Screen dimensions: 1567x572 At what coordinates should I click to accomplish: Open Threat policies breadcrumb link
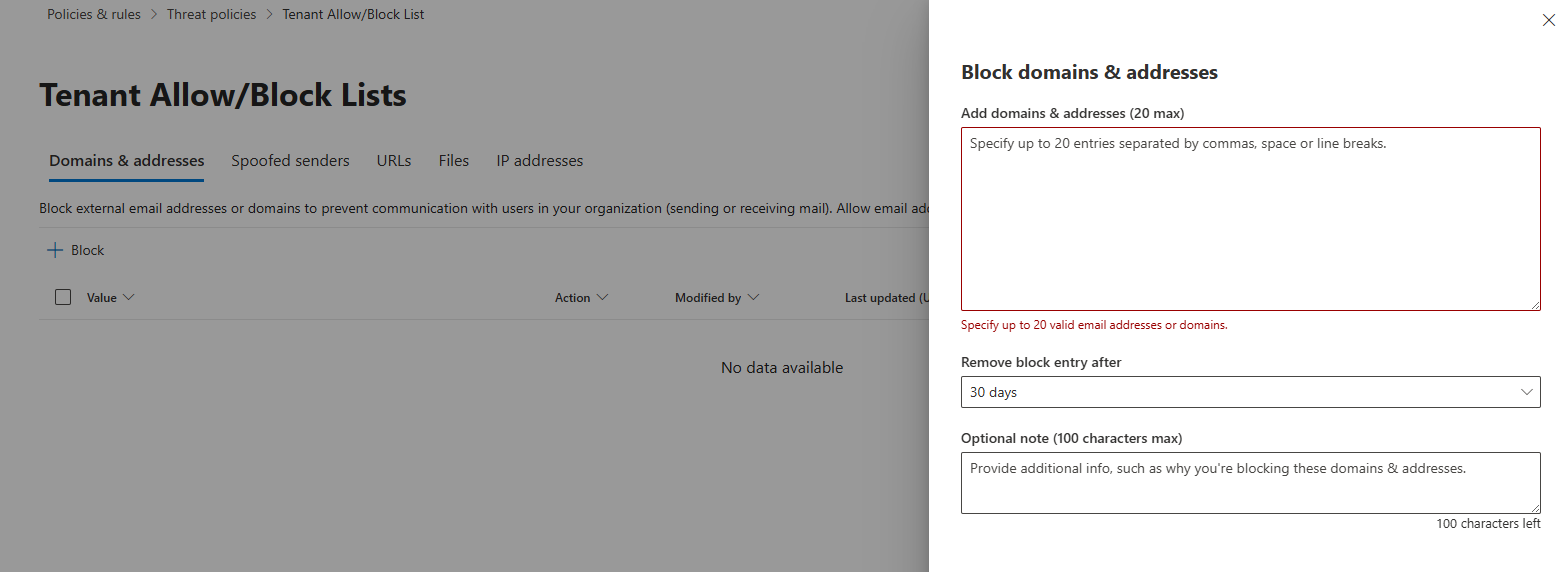211,15
